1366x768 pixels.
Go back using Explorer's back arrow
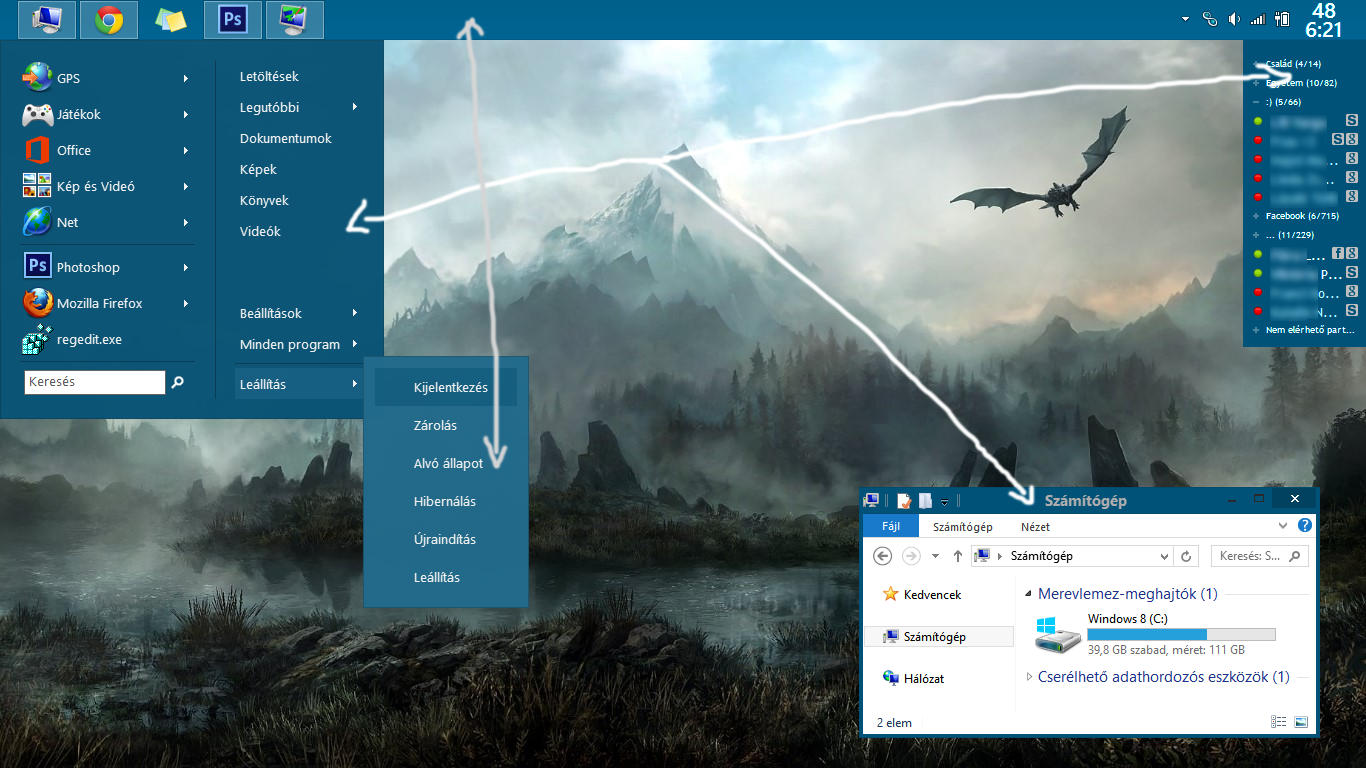882,556
